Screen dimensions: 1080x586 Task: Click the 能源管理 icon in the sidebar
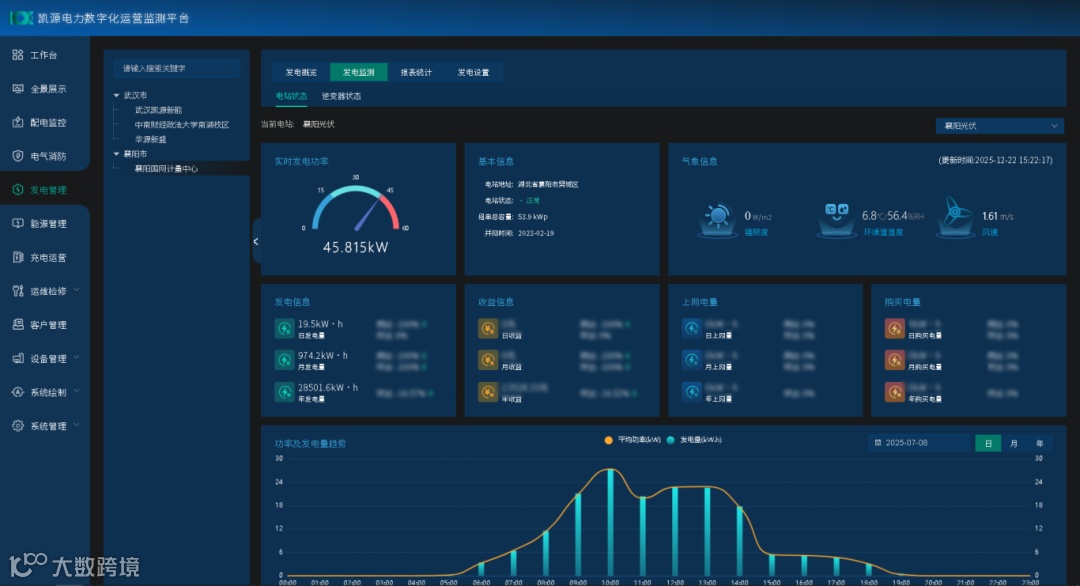point(18,223)
